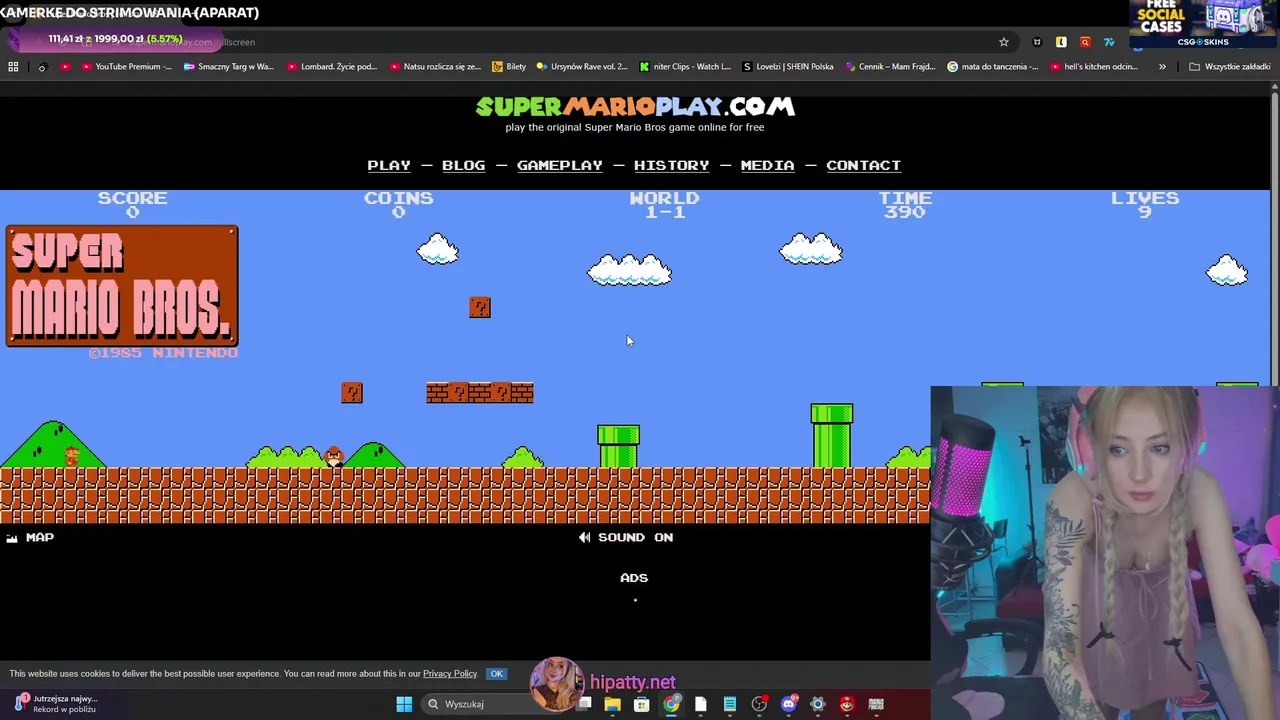
Task: Click the COINS 0 counter
Action: click(398, 204)
